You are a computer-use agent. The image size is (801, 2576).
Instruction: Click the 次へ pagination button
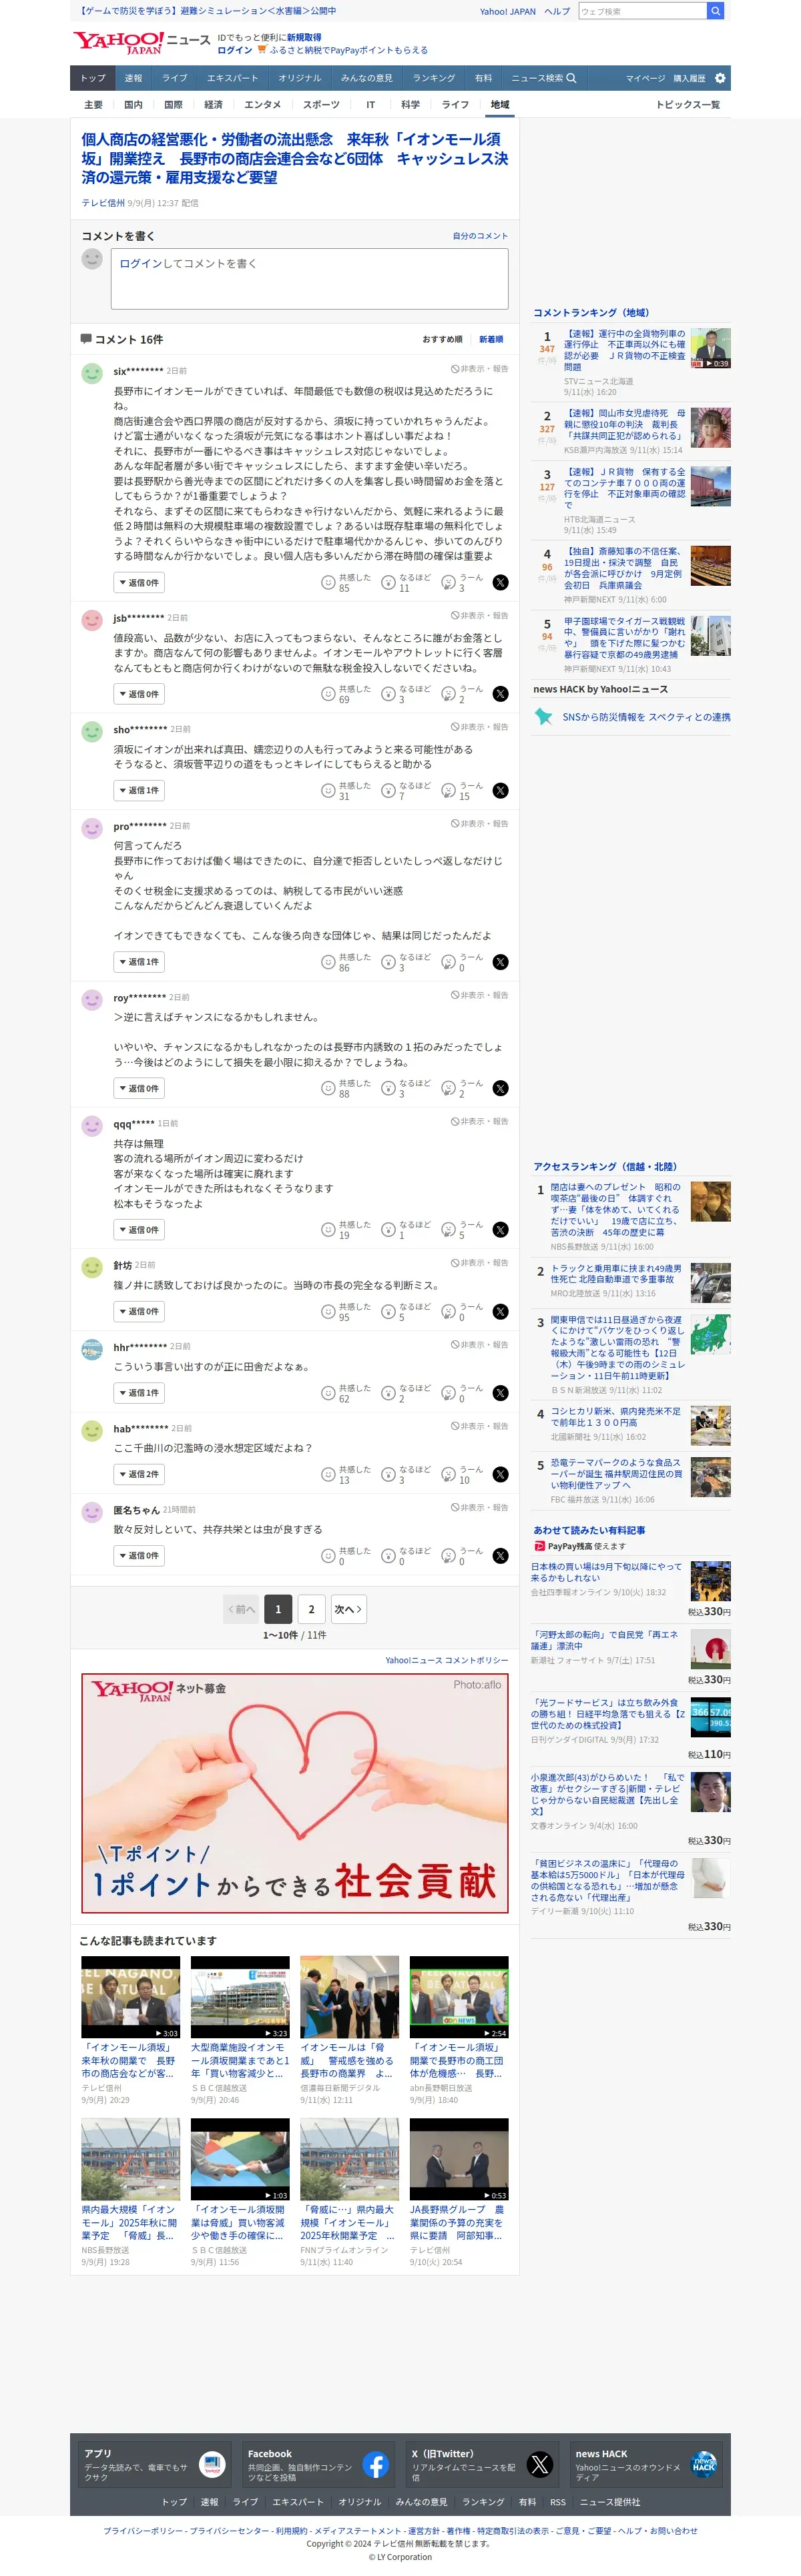tap(348, 1609)
